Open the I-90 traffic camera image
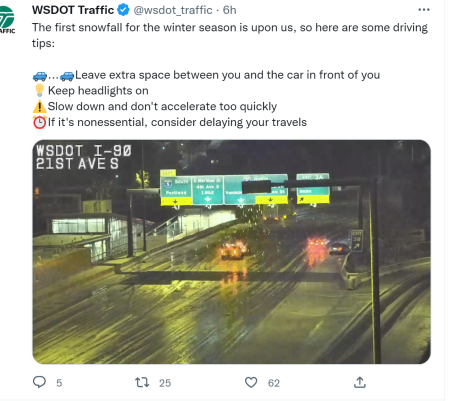 (231, 252)
